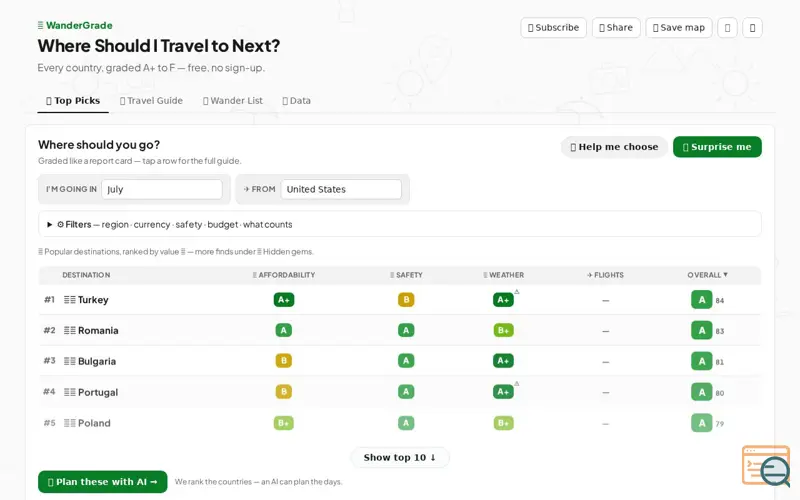The image size is (800, 500).
Task: Click Bulgaria's A safety grade badge
Action: [406, 361]
